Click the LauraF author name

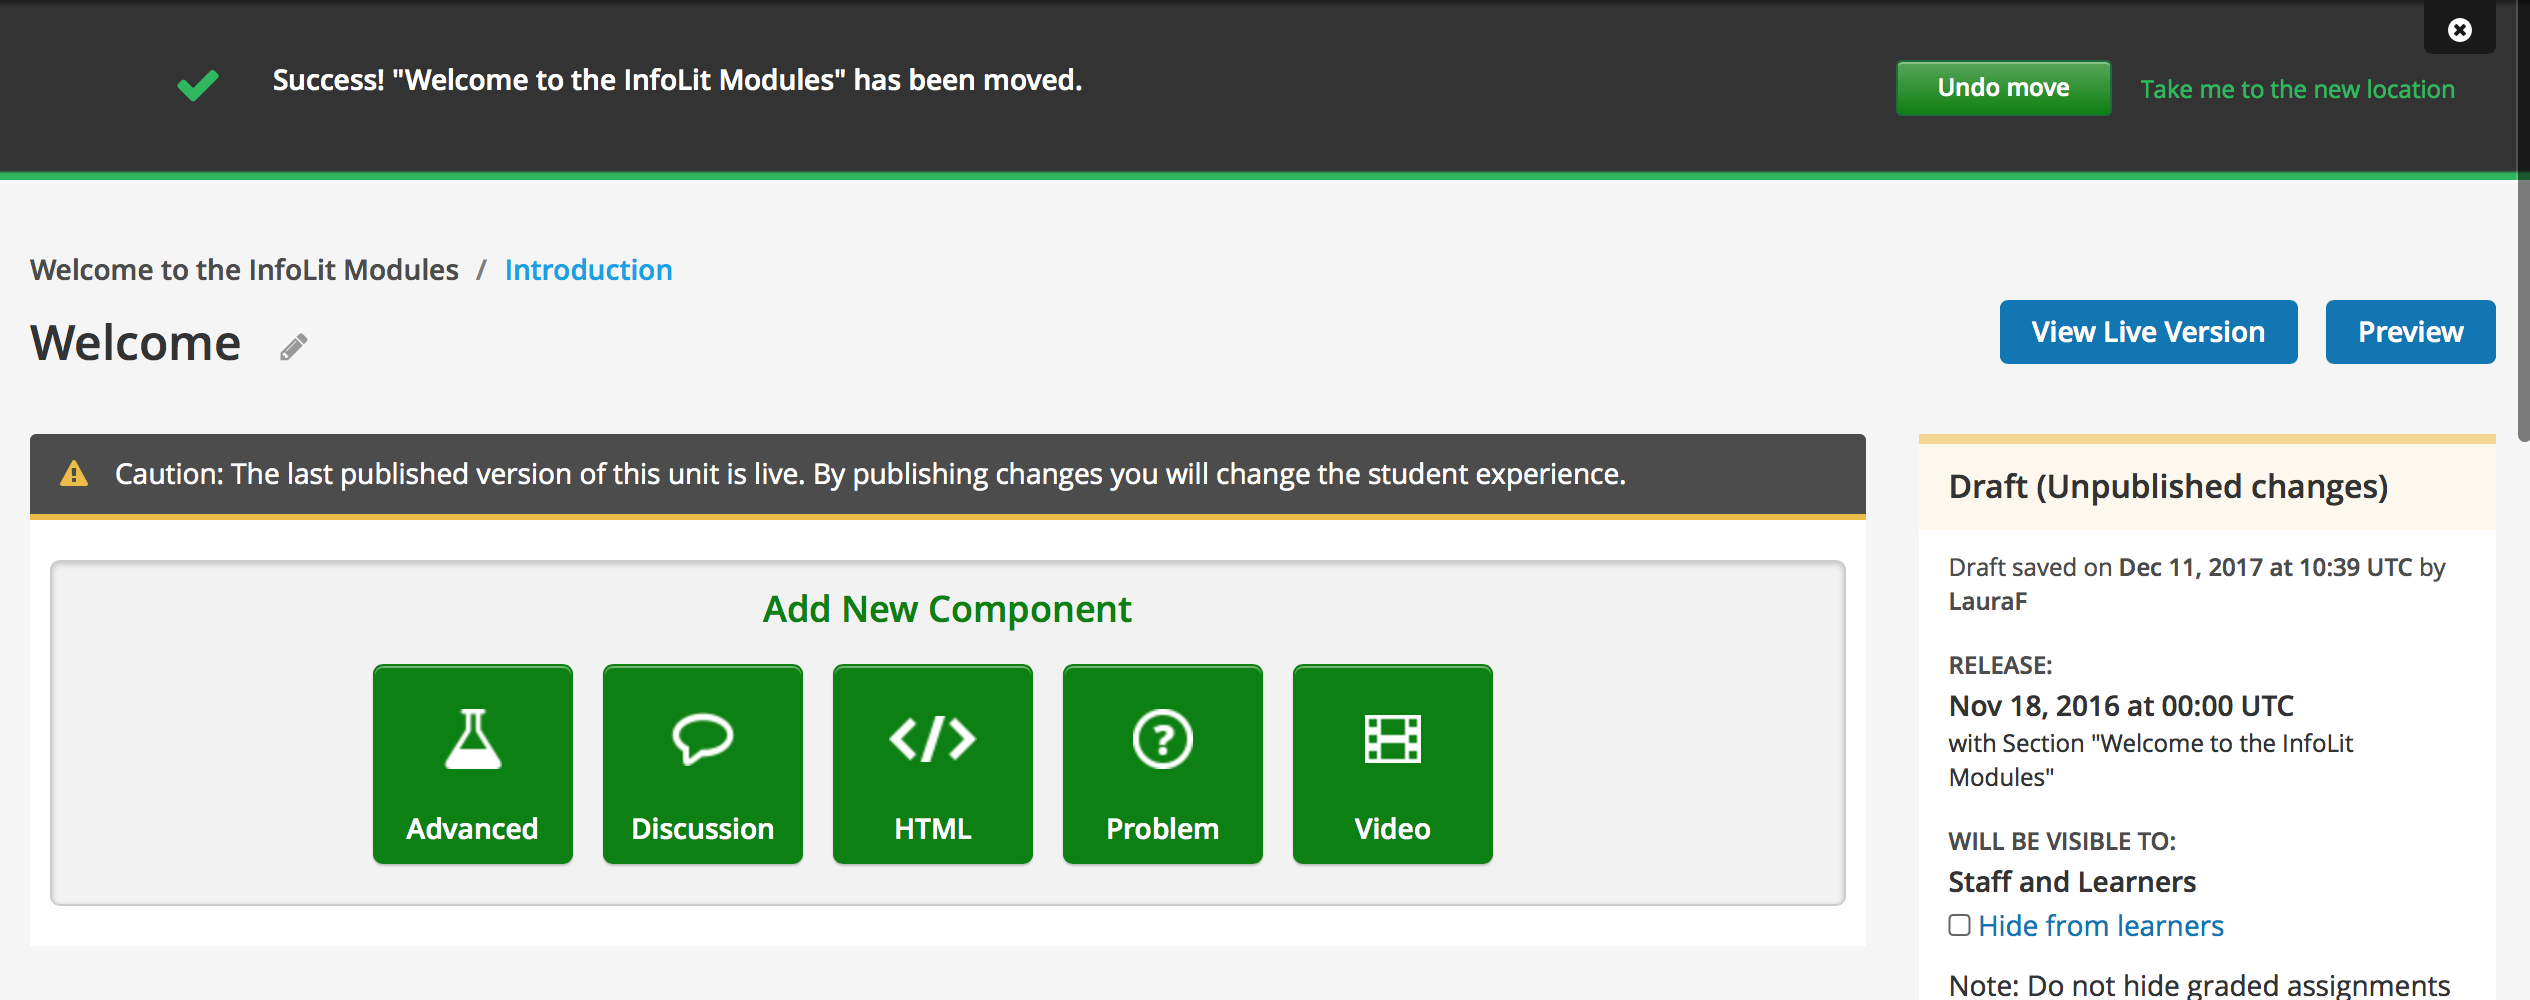point(1988,601)
